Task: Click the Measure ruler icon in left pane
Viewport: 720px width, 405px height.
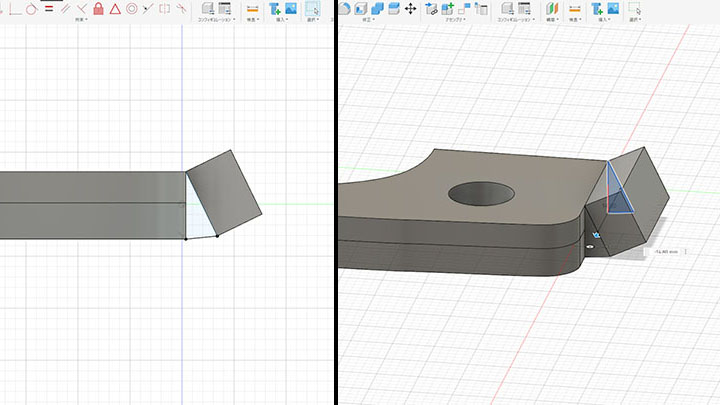Action: (252, 8)
